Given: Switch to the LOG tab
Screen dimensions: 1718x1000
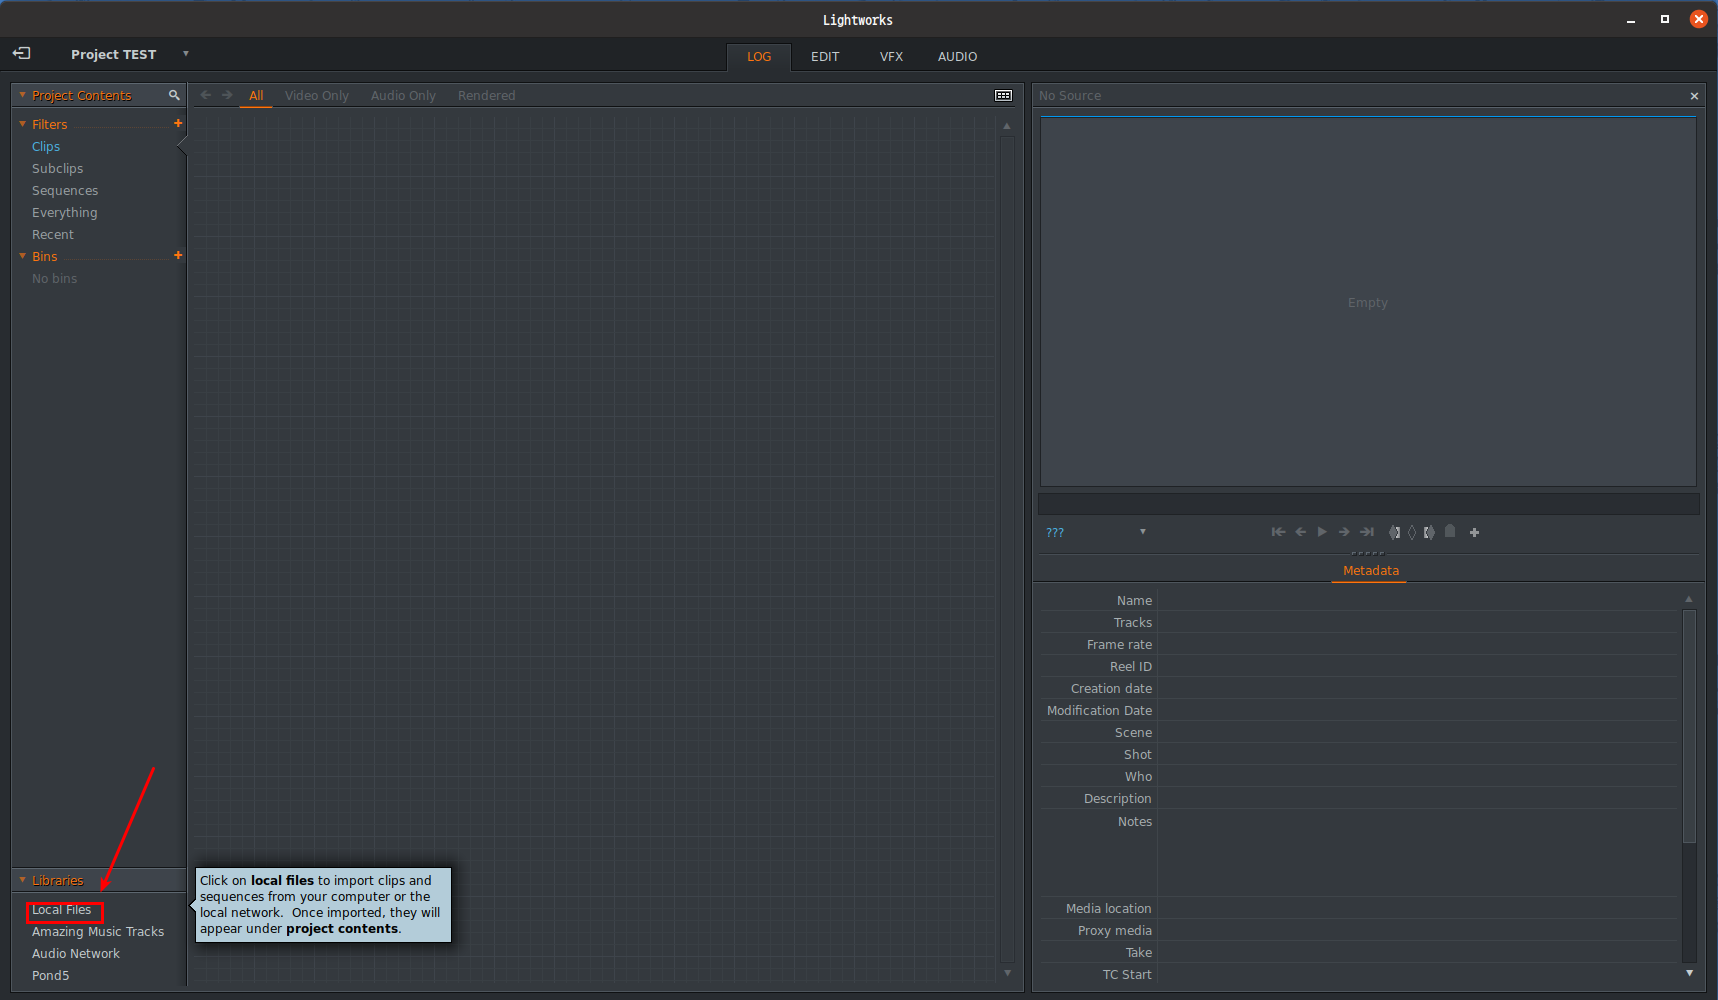Looking at the screenshot, I should click(x=759, y=57).
